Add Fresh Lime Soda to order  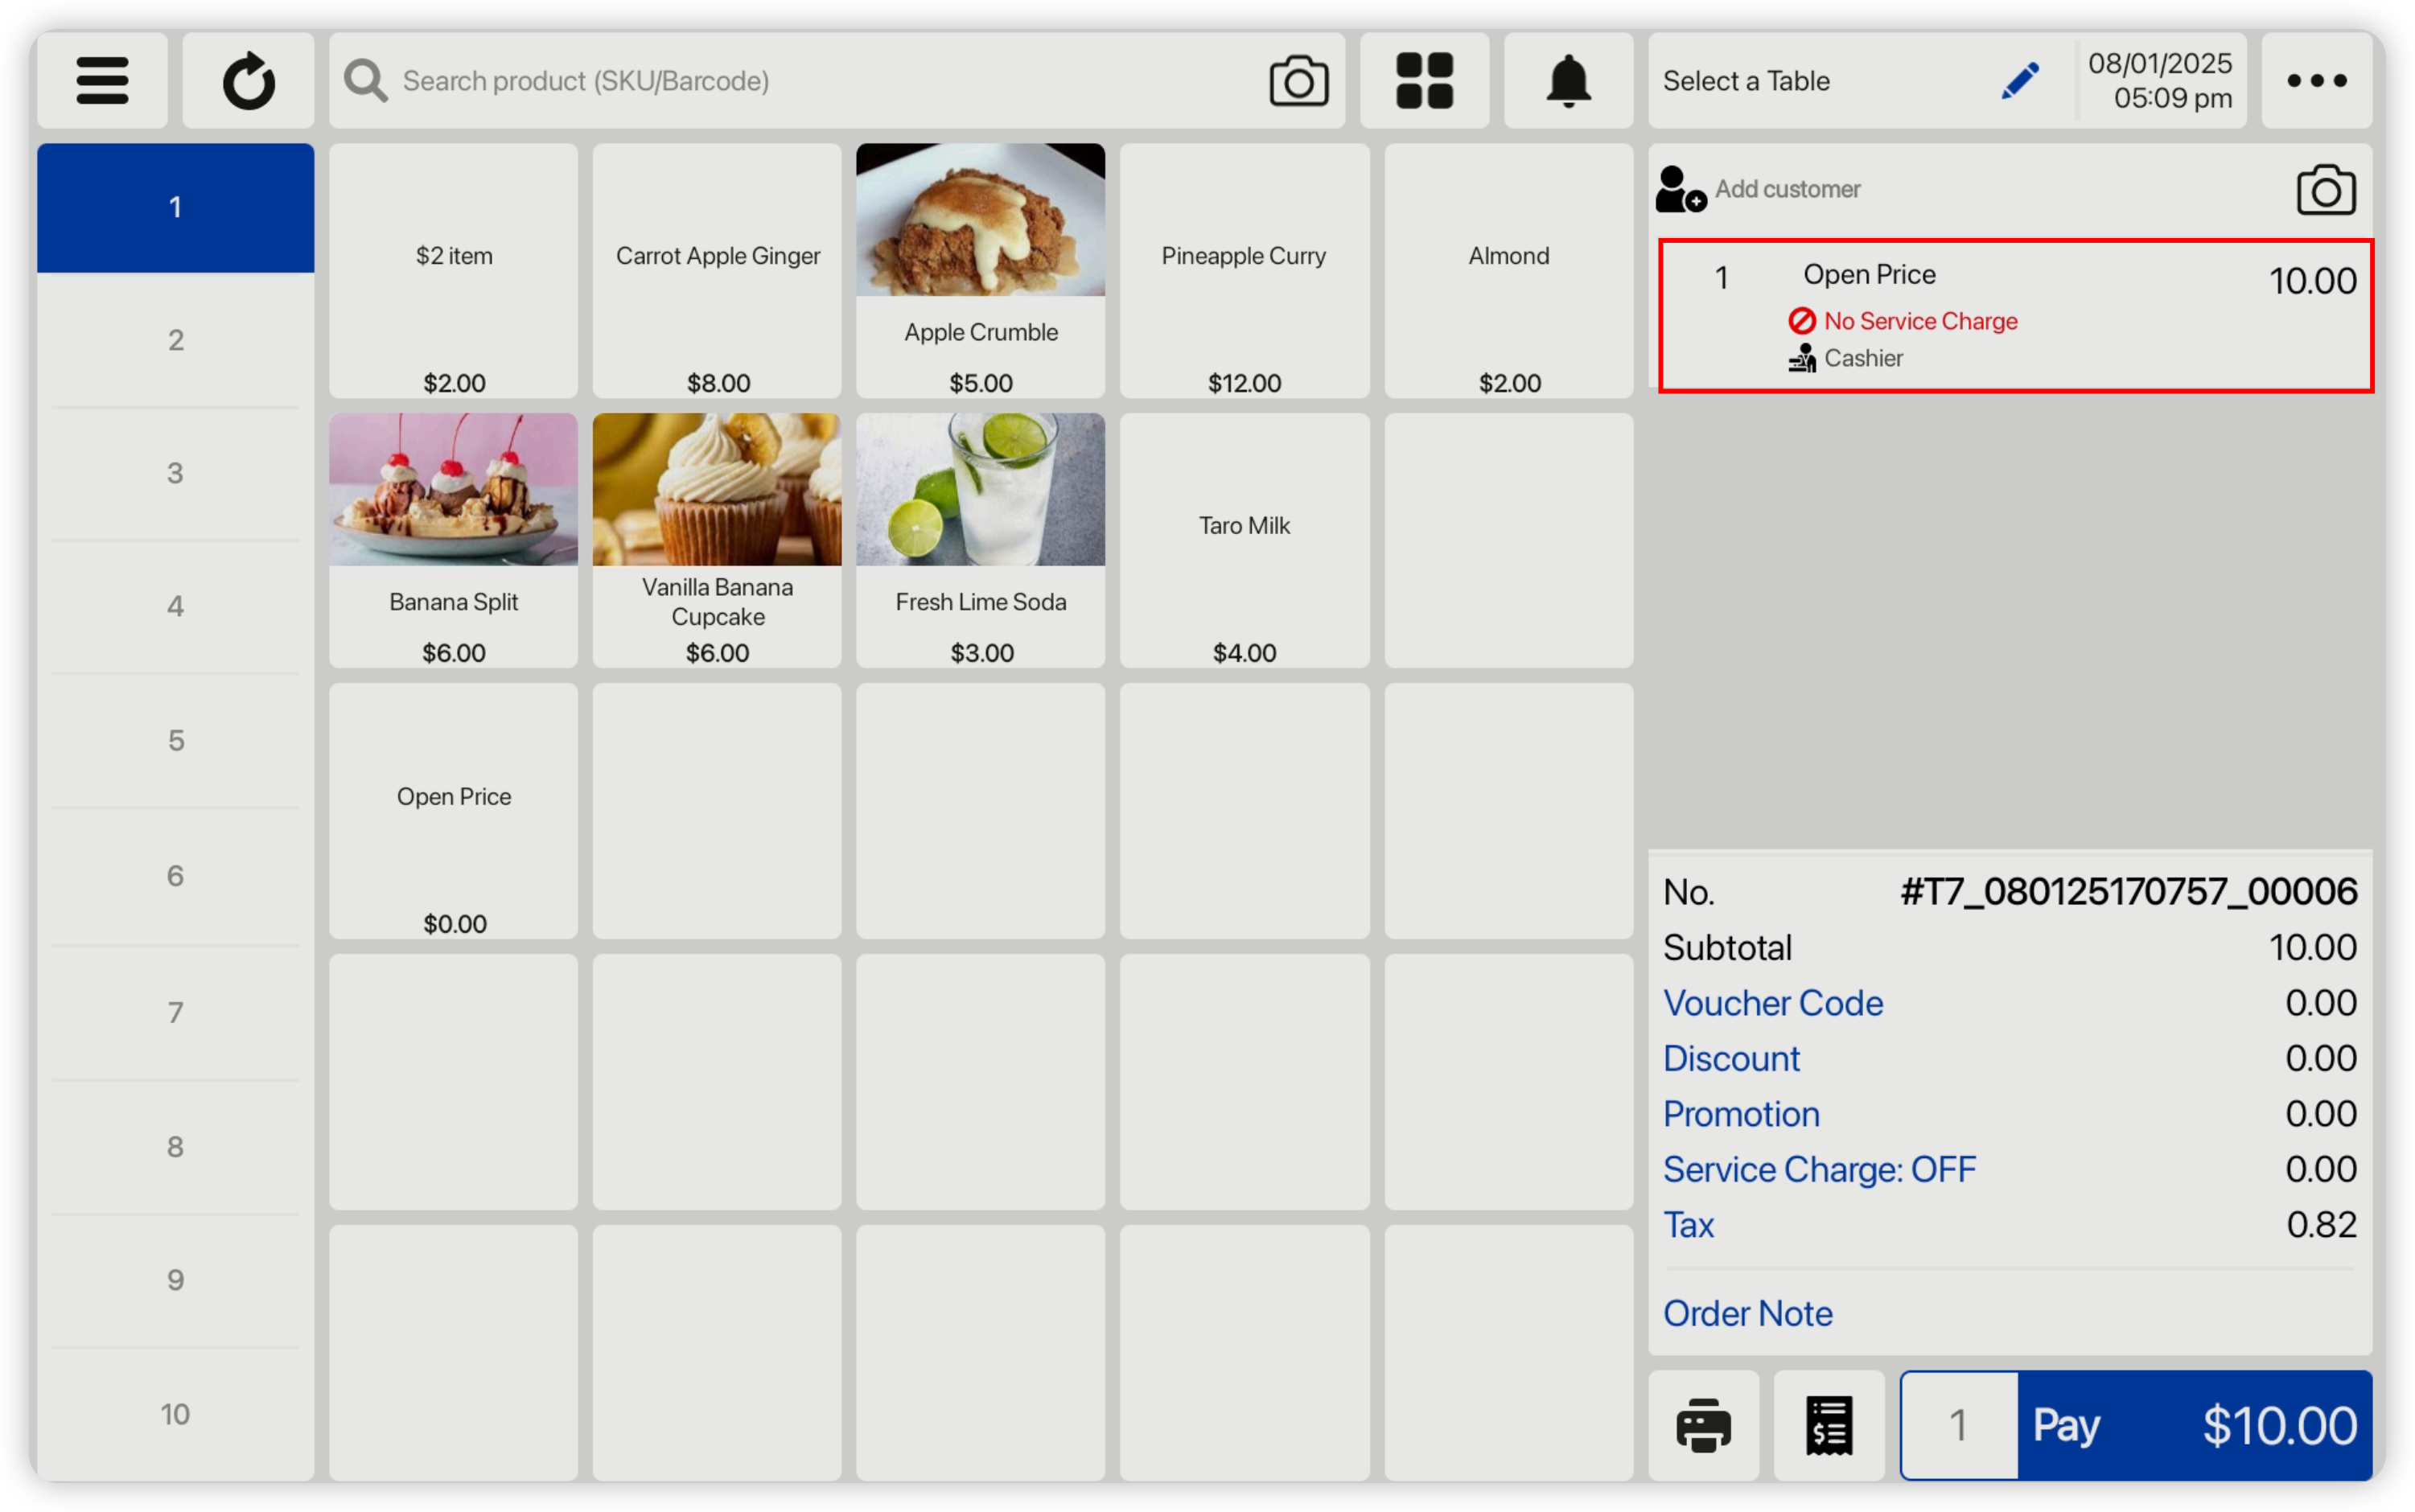(x=980, y=540)
